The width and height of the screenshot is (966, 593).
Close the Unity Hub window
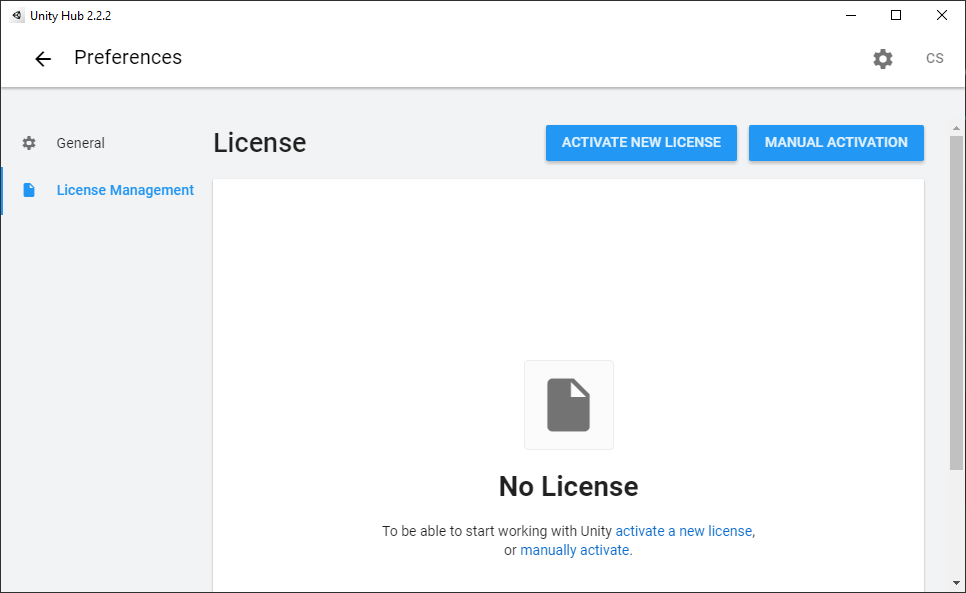click(x=942, y=15)
